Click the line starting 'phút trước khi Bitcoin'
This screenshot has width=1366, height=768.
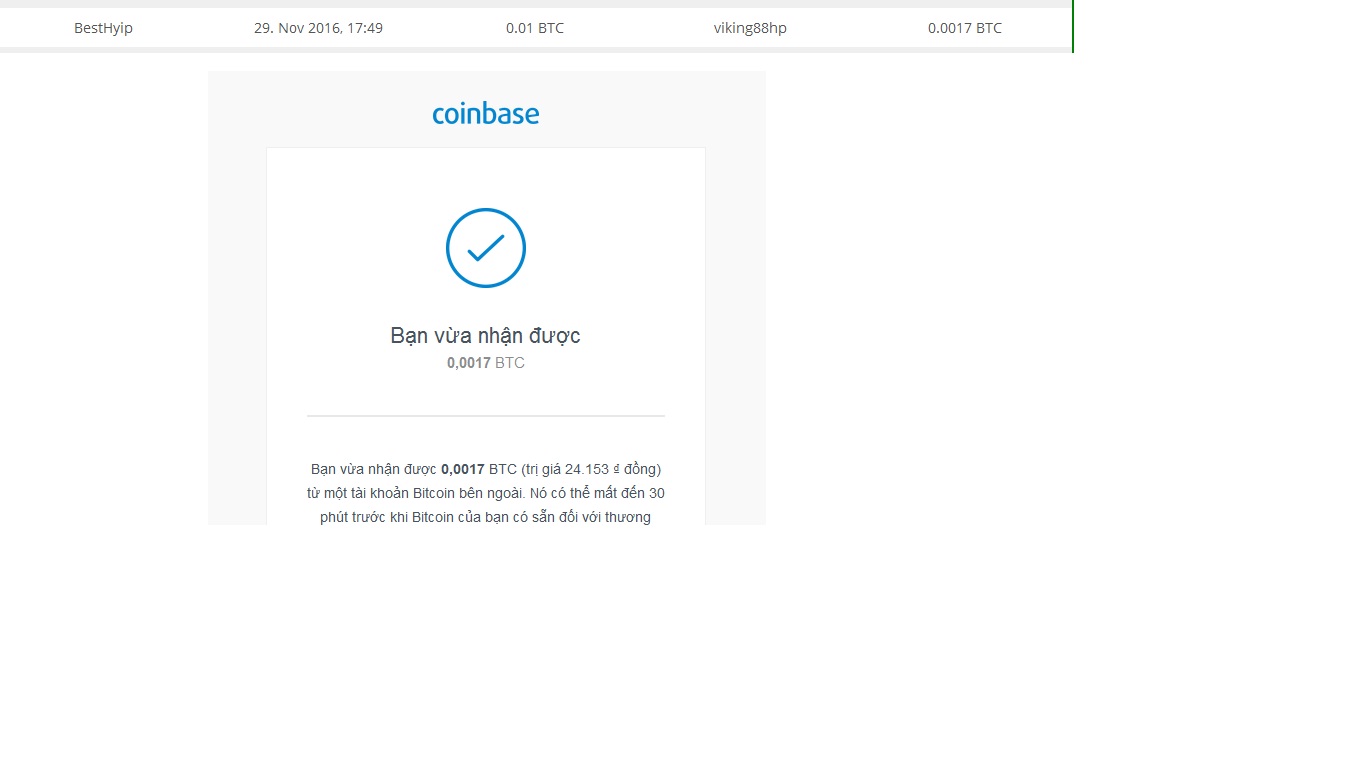(x=486, y=517)
